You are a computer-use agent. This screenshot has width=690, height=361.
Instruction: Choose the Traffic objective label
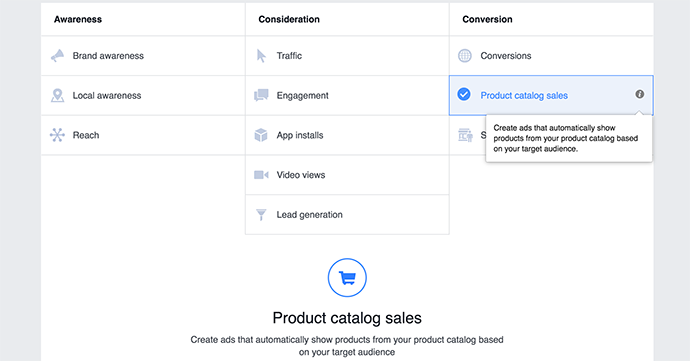click(289, 56)
